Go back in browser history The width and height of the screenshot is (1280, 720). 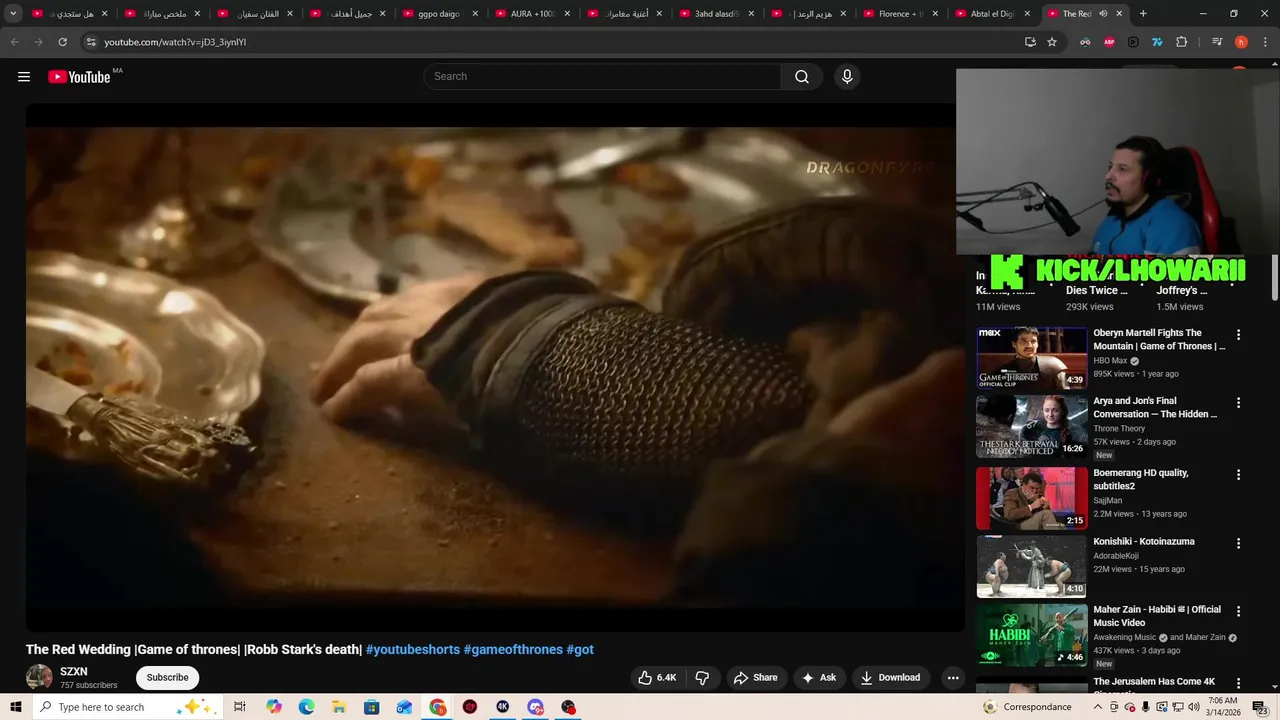pos(14,42)
